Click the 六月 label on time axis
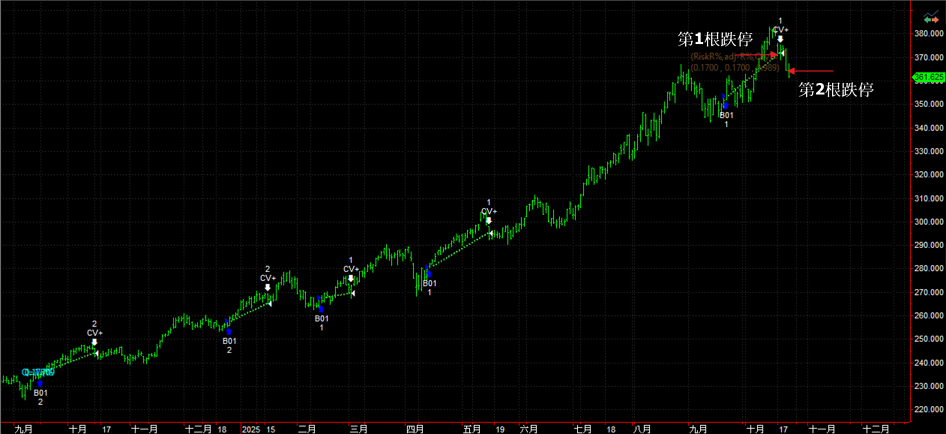The image size is (946, 434). click(x=528, y=429)
